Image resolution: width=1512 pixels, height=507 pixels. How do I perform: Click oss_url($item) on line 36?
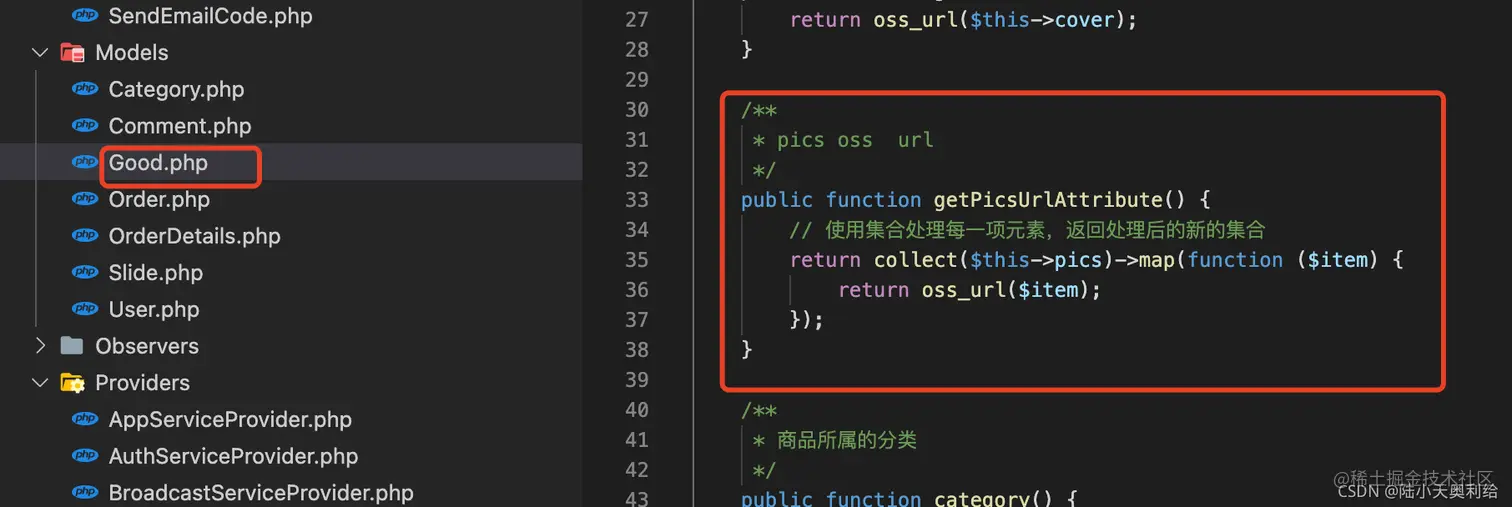click(x=1004, y=289)
